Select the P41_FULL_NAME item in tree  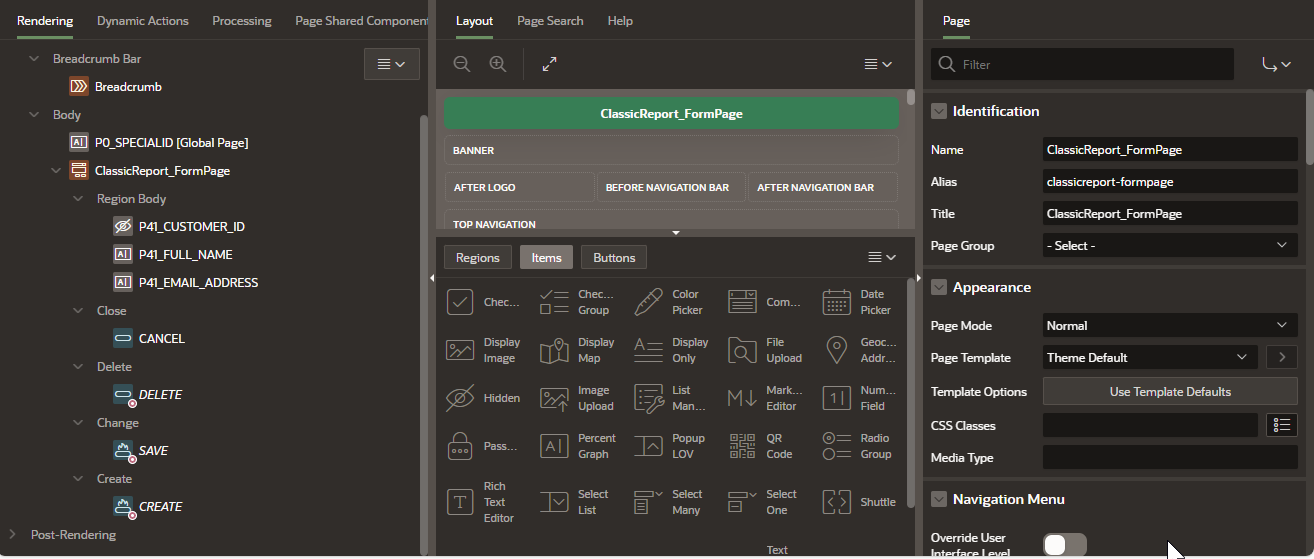(186, 255)
